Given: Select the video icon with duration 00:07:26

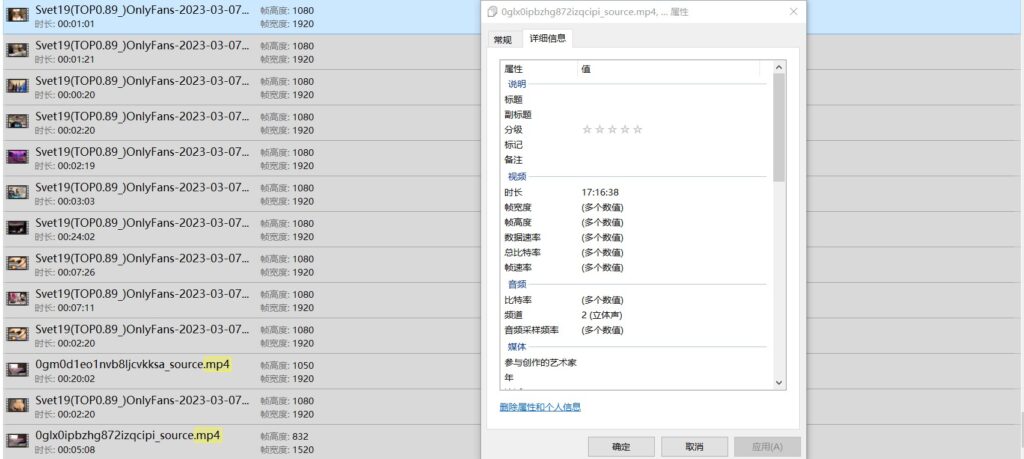Looking at the screenshot, I should coord(17,263).
